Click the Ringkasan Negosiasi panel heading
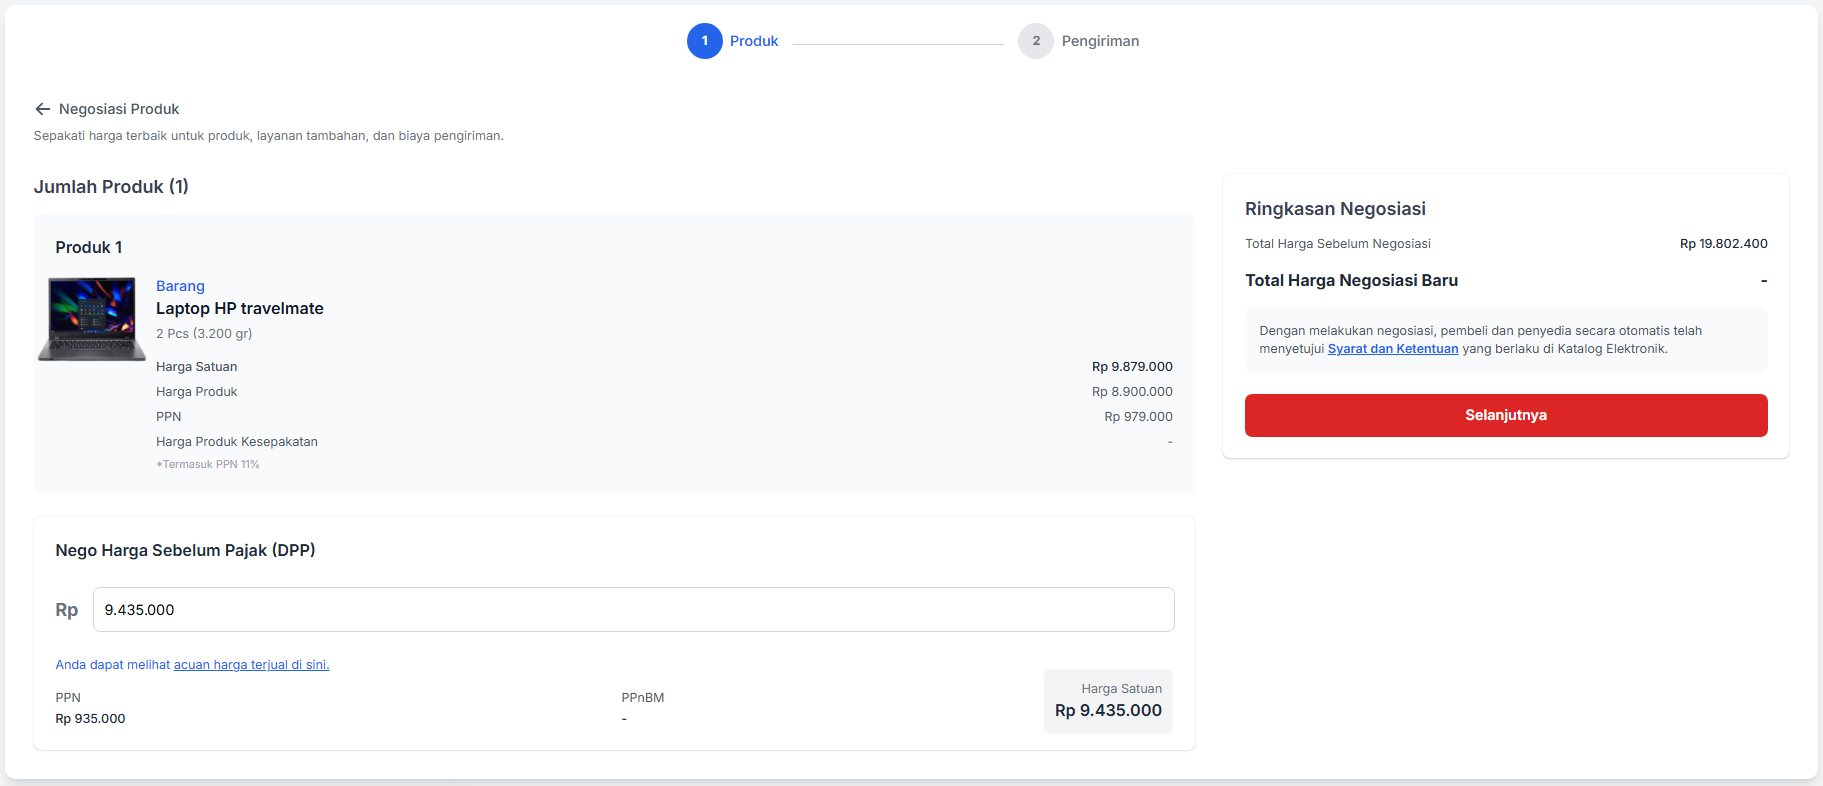Screen dimensions: 1823x786 coord(1335,209)
